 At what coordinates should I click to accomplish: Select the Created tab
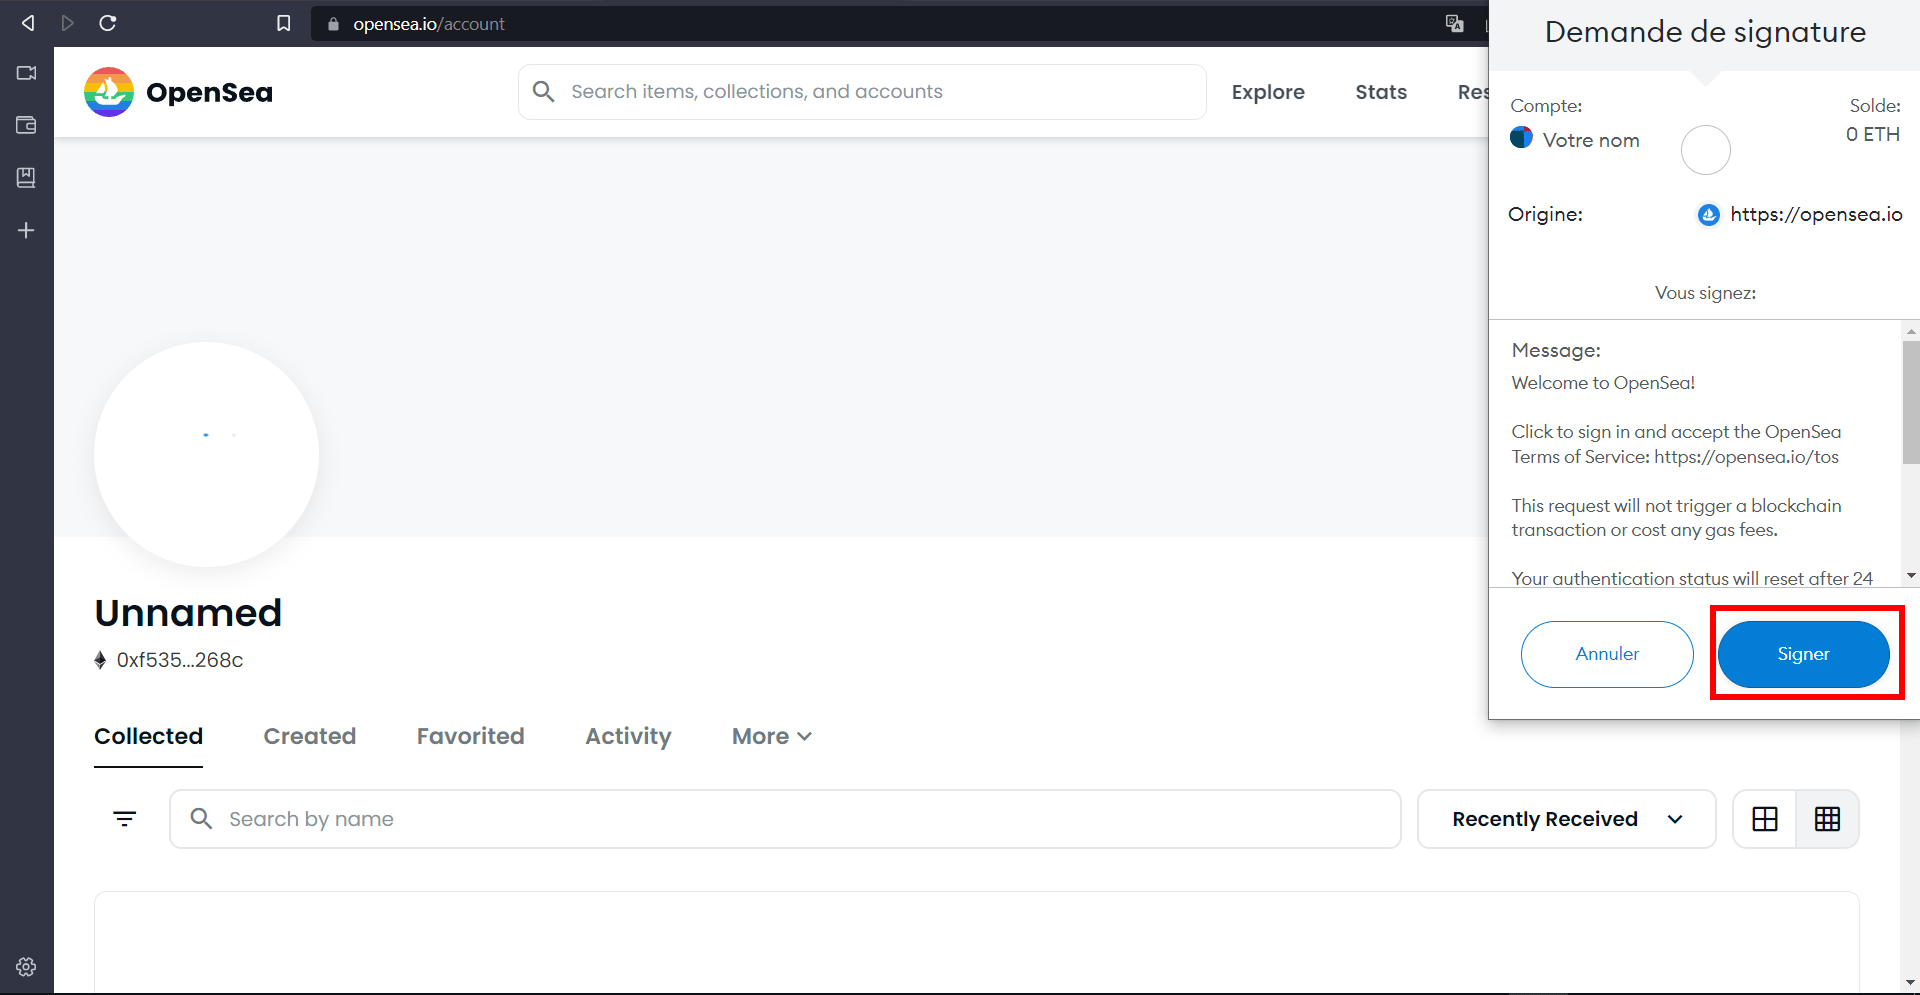coord(310,736)
